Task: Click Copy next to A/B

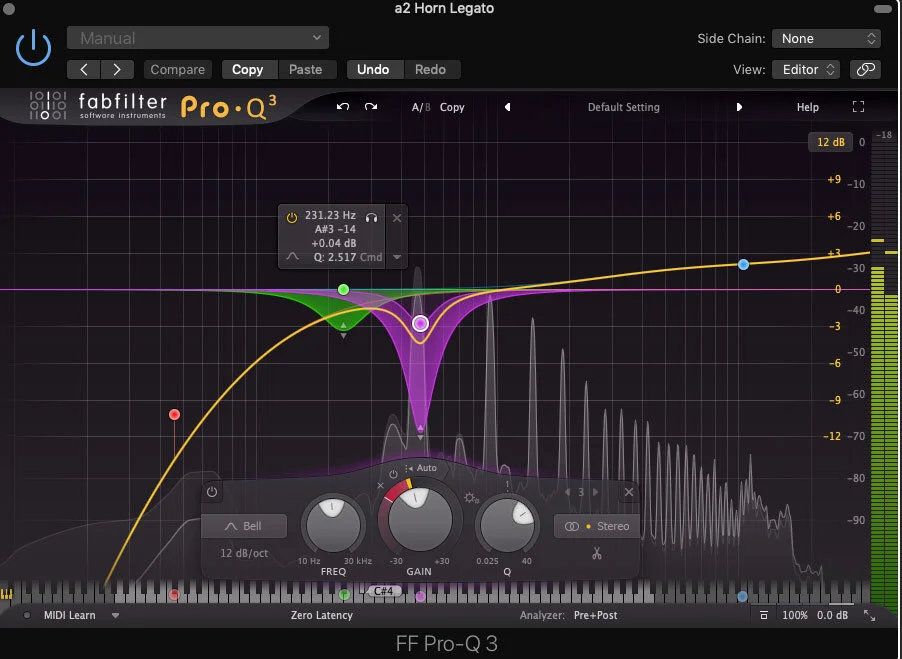Action: click(x=452, y=108)
